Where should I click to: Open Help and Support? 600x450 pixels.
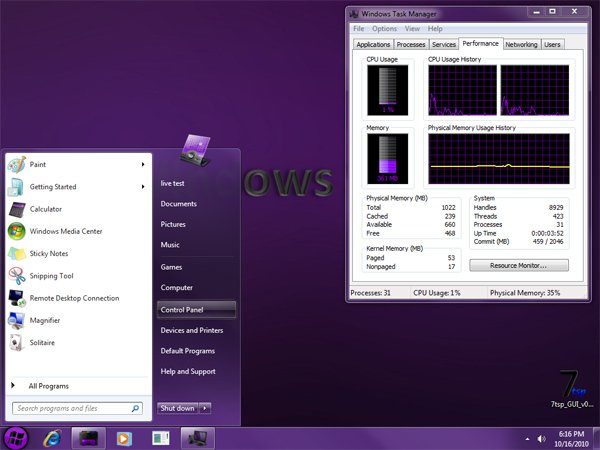pyautogui.click(x=188, y=372)
